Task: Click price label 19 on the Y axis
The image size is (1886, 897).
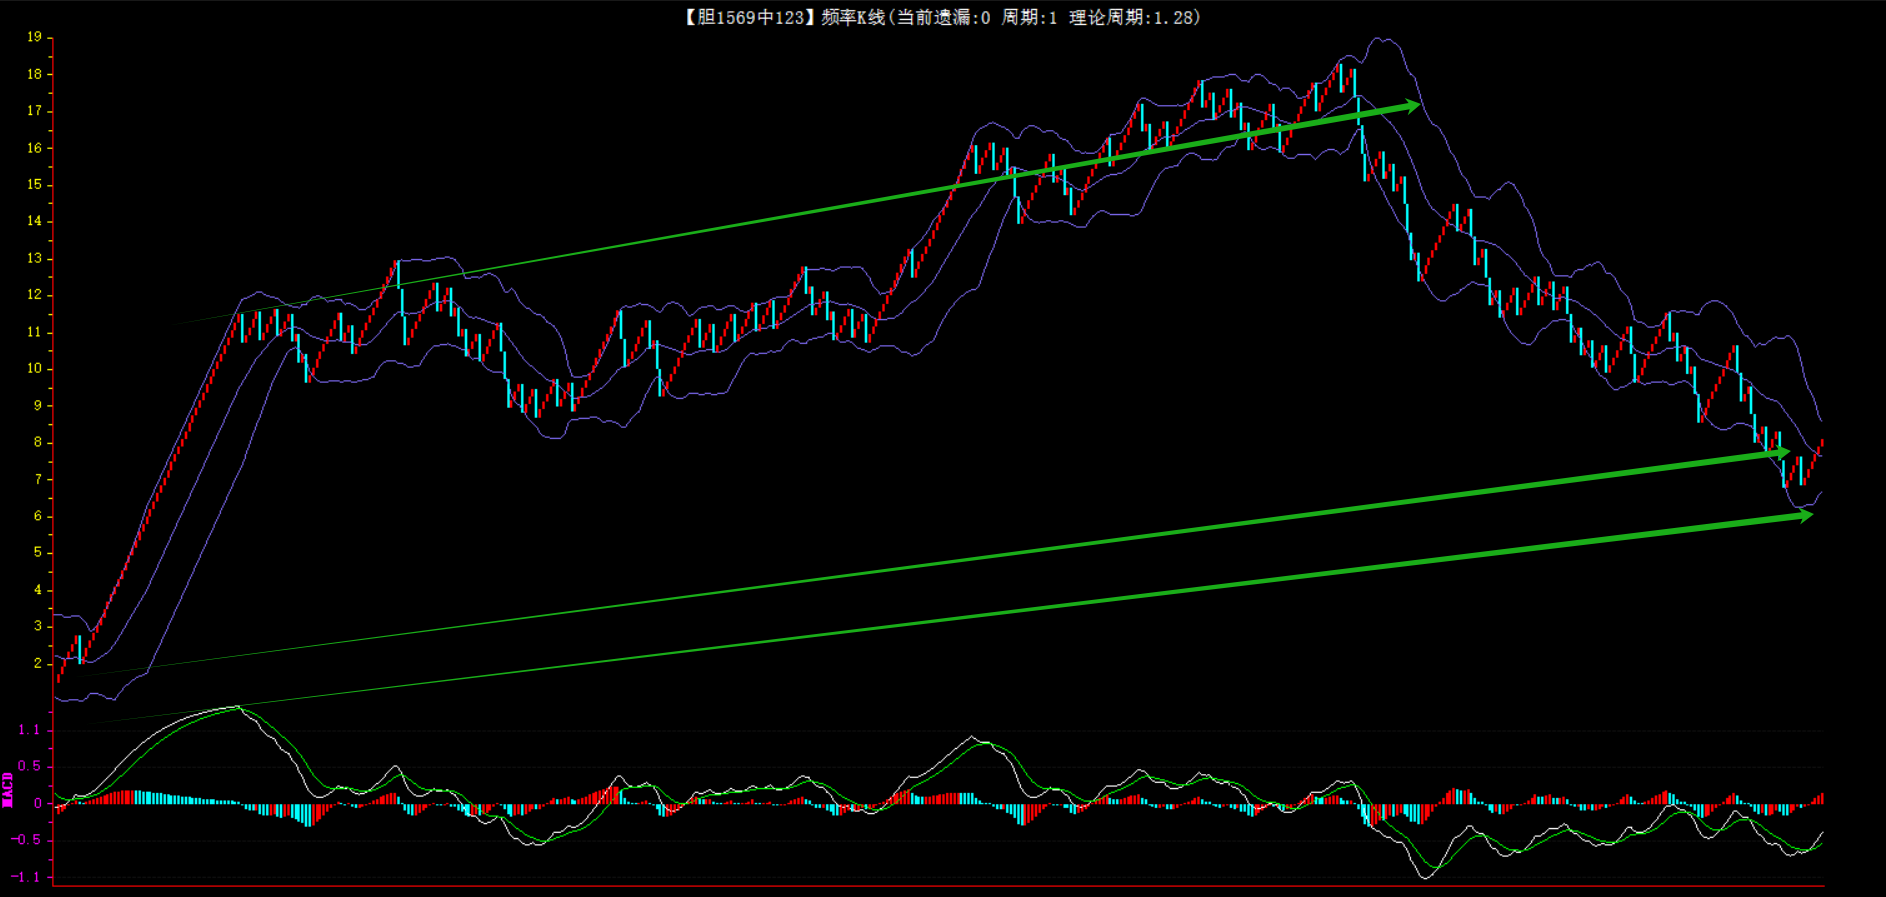Action: [x=35, y=37]
